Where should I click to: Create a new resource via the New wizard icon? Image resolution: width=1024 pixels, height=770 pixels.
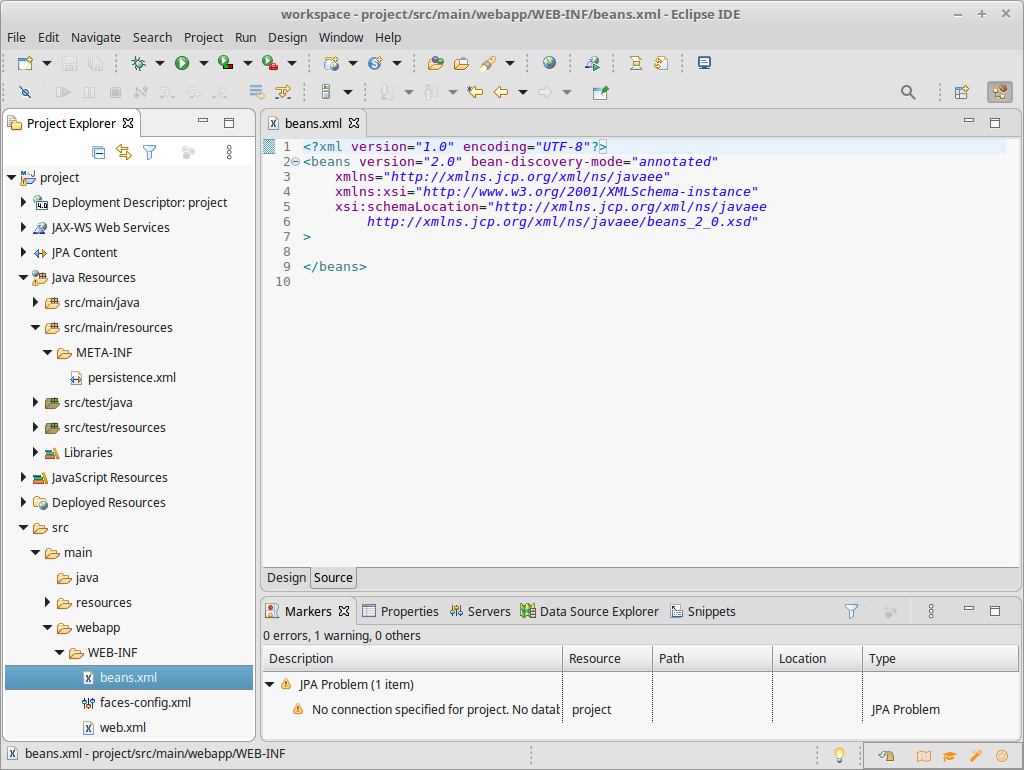click(x=24, y=62)
